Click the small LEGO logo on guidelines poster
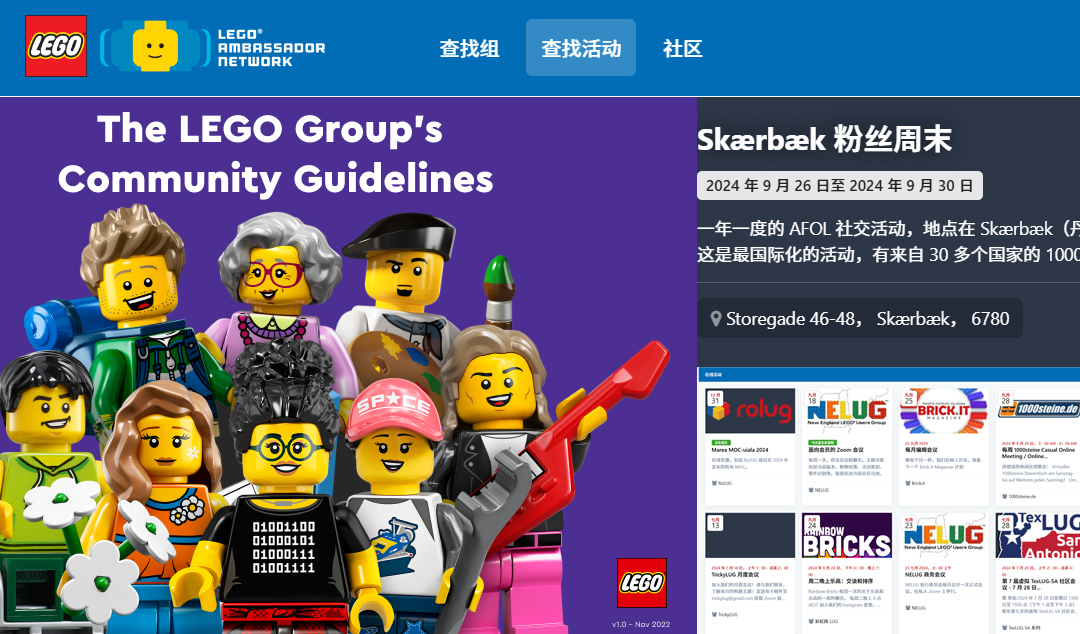 click(x=641, y=582)
